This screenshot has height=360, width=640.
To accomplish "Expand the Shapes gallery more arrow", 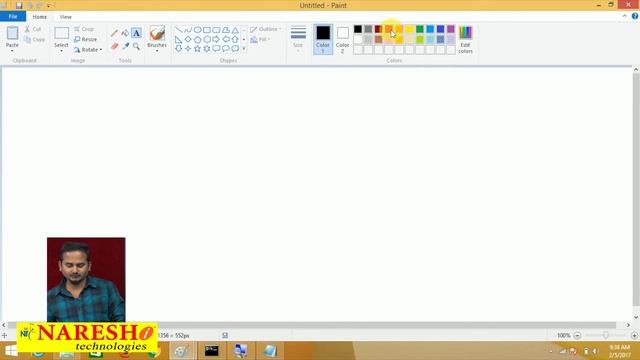I will 244,49.
